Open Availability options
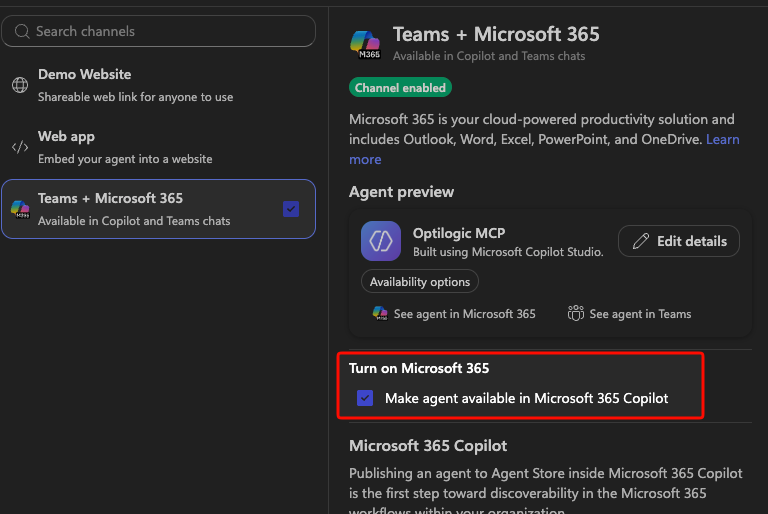768x514 pixels. pos(420,282)
